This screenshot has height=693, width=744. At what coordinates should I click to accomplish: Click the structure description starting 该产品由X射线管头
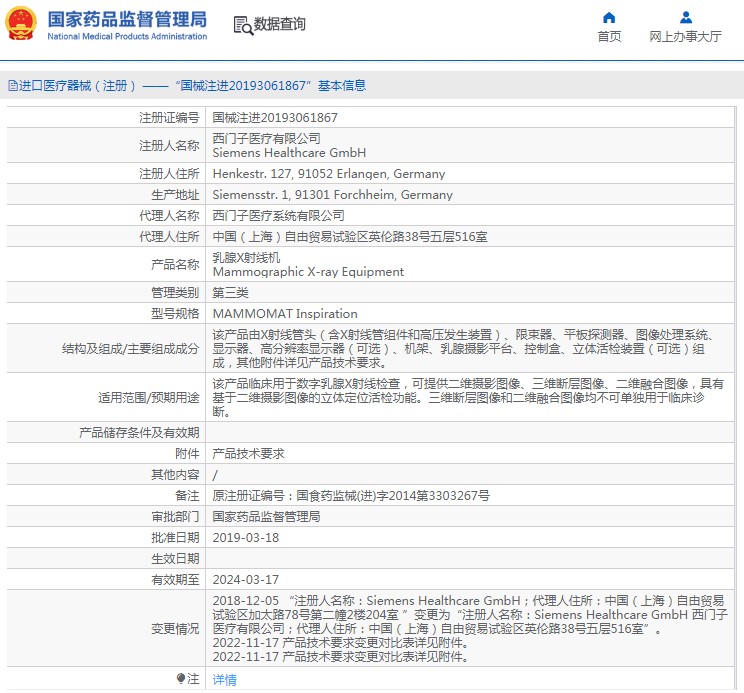coord(463,349)
